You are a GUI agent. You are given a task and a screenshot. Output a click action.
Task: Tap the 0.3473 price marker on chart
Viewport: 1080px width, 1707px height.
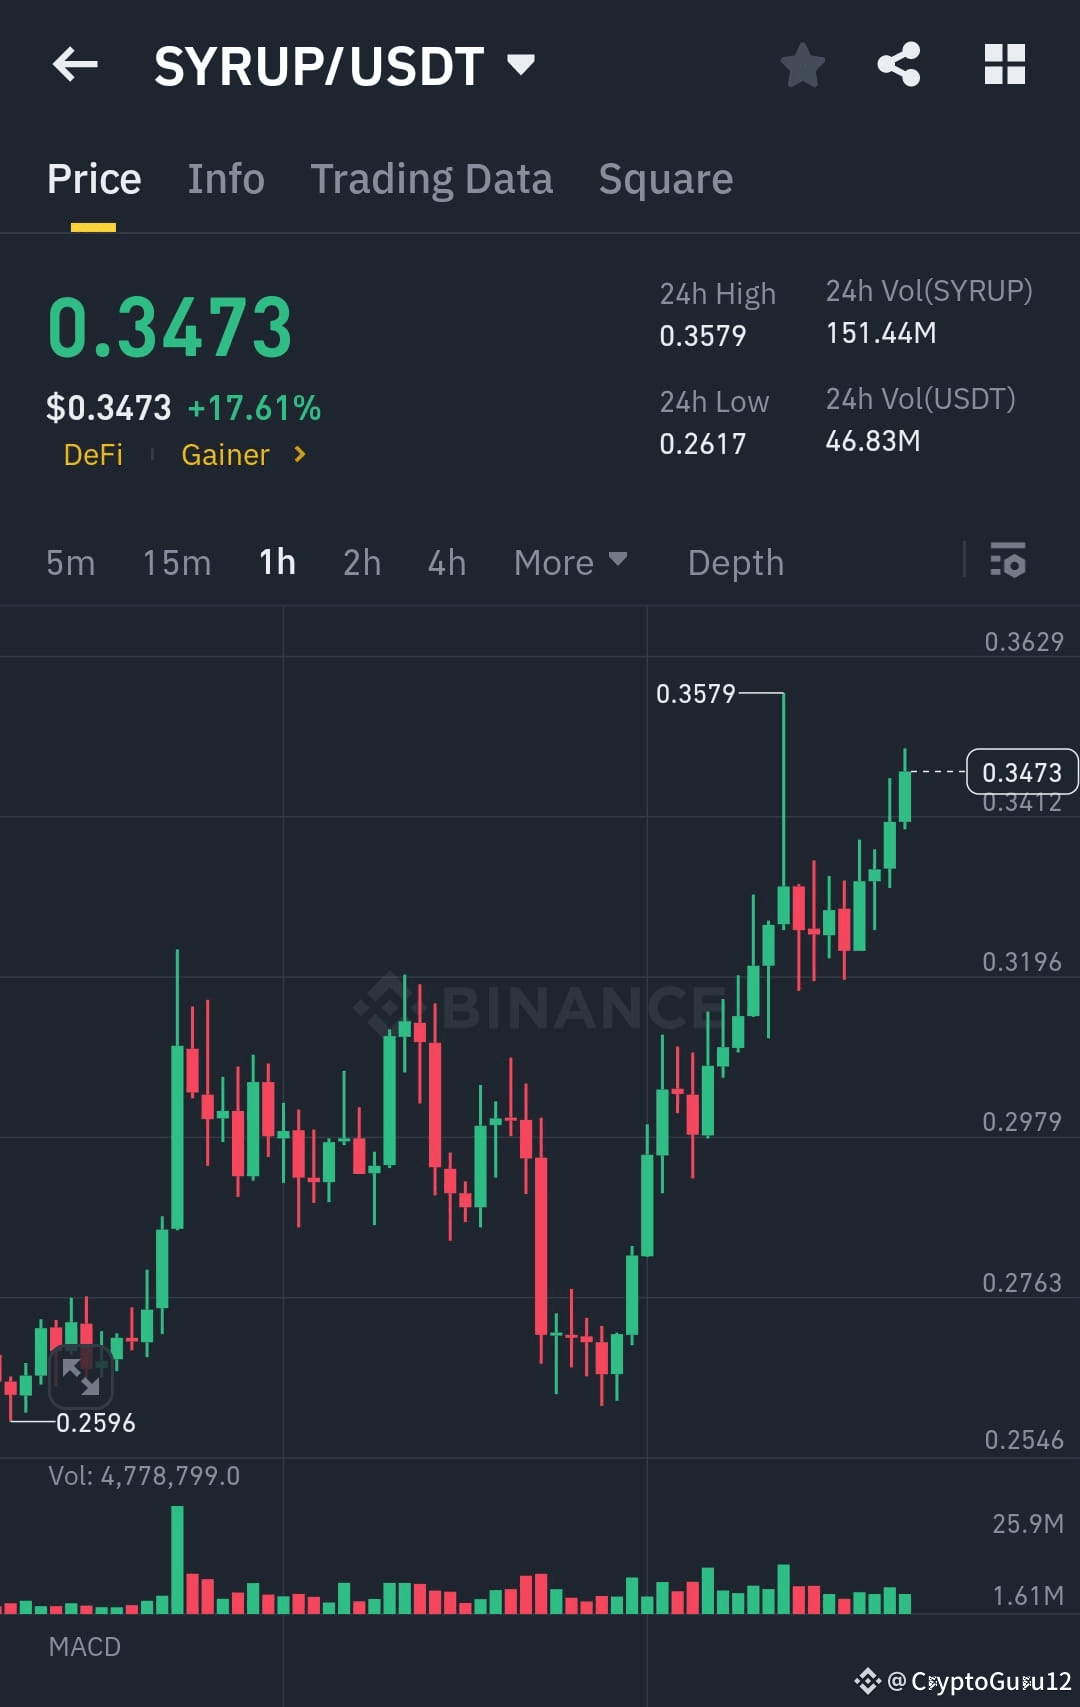[x=1021, y=771]
